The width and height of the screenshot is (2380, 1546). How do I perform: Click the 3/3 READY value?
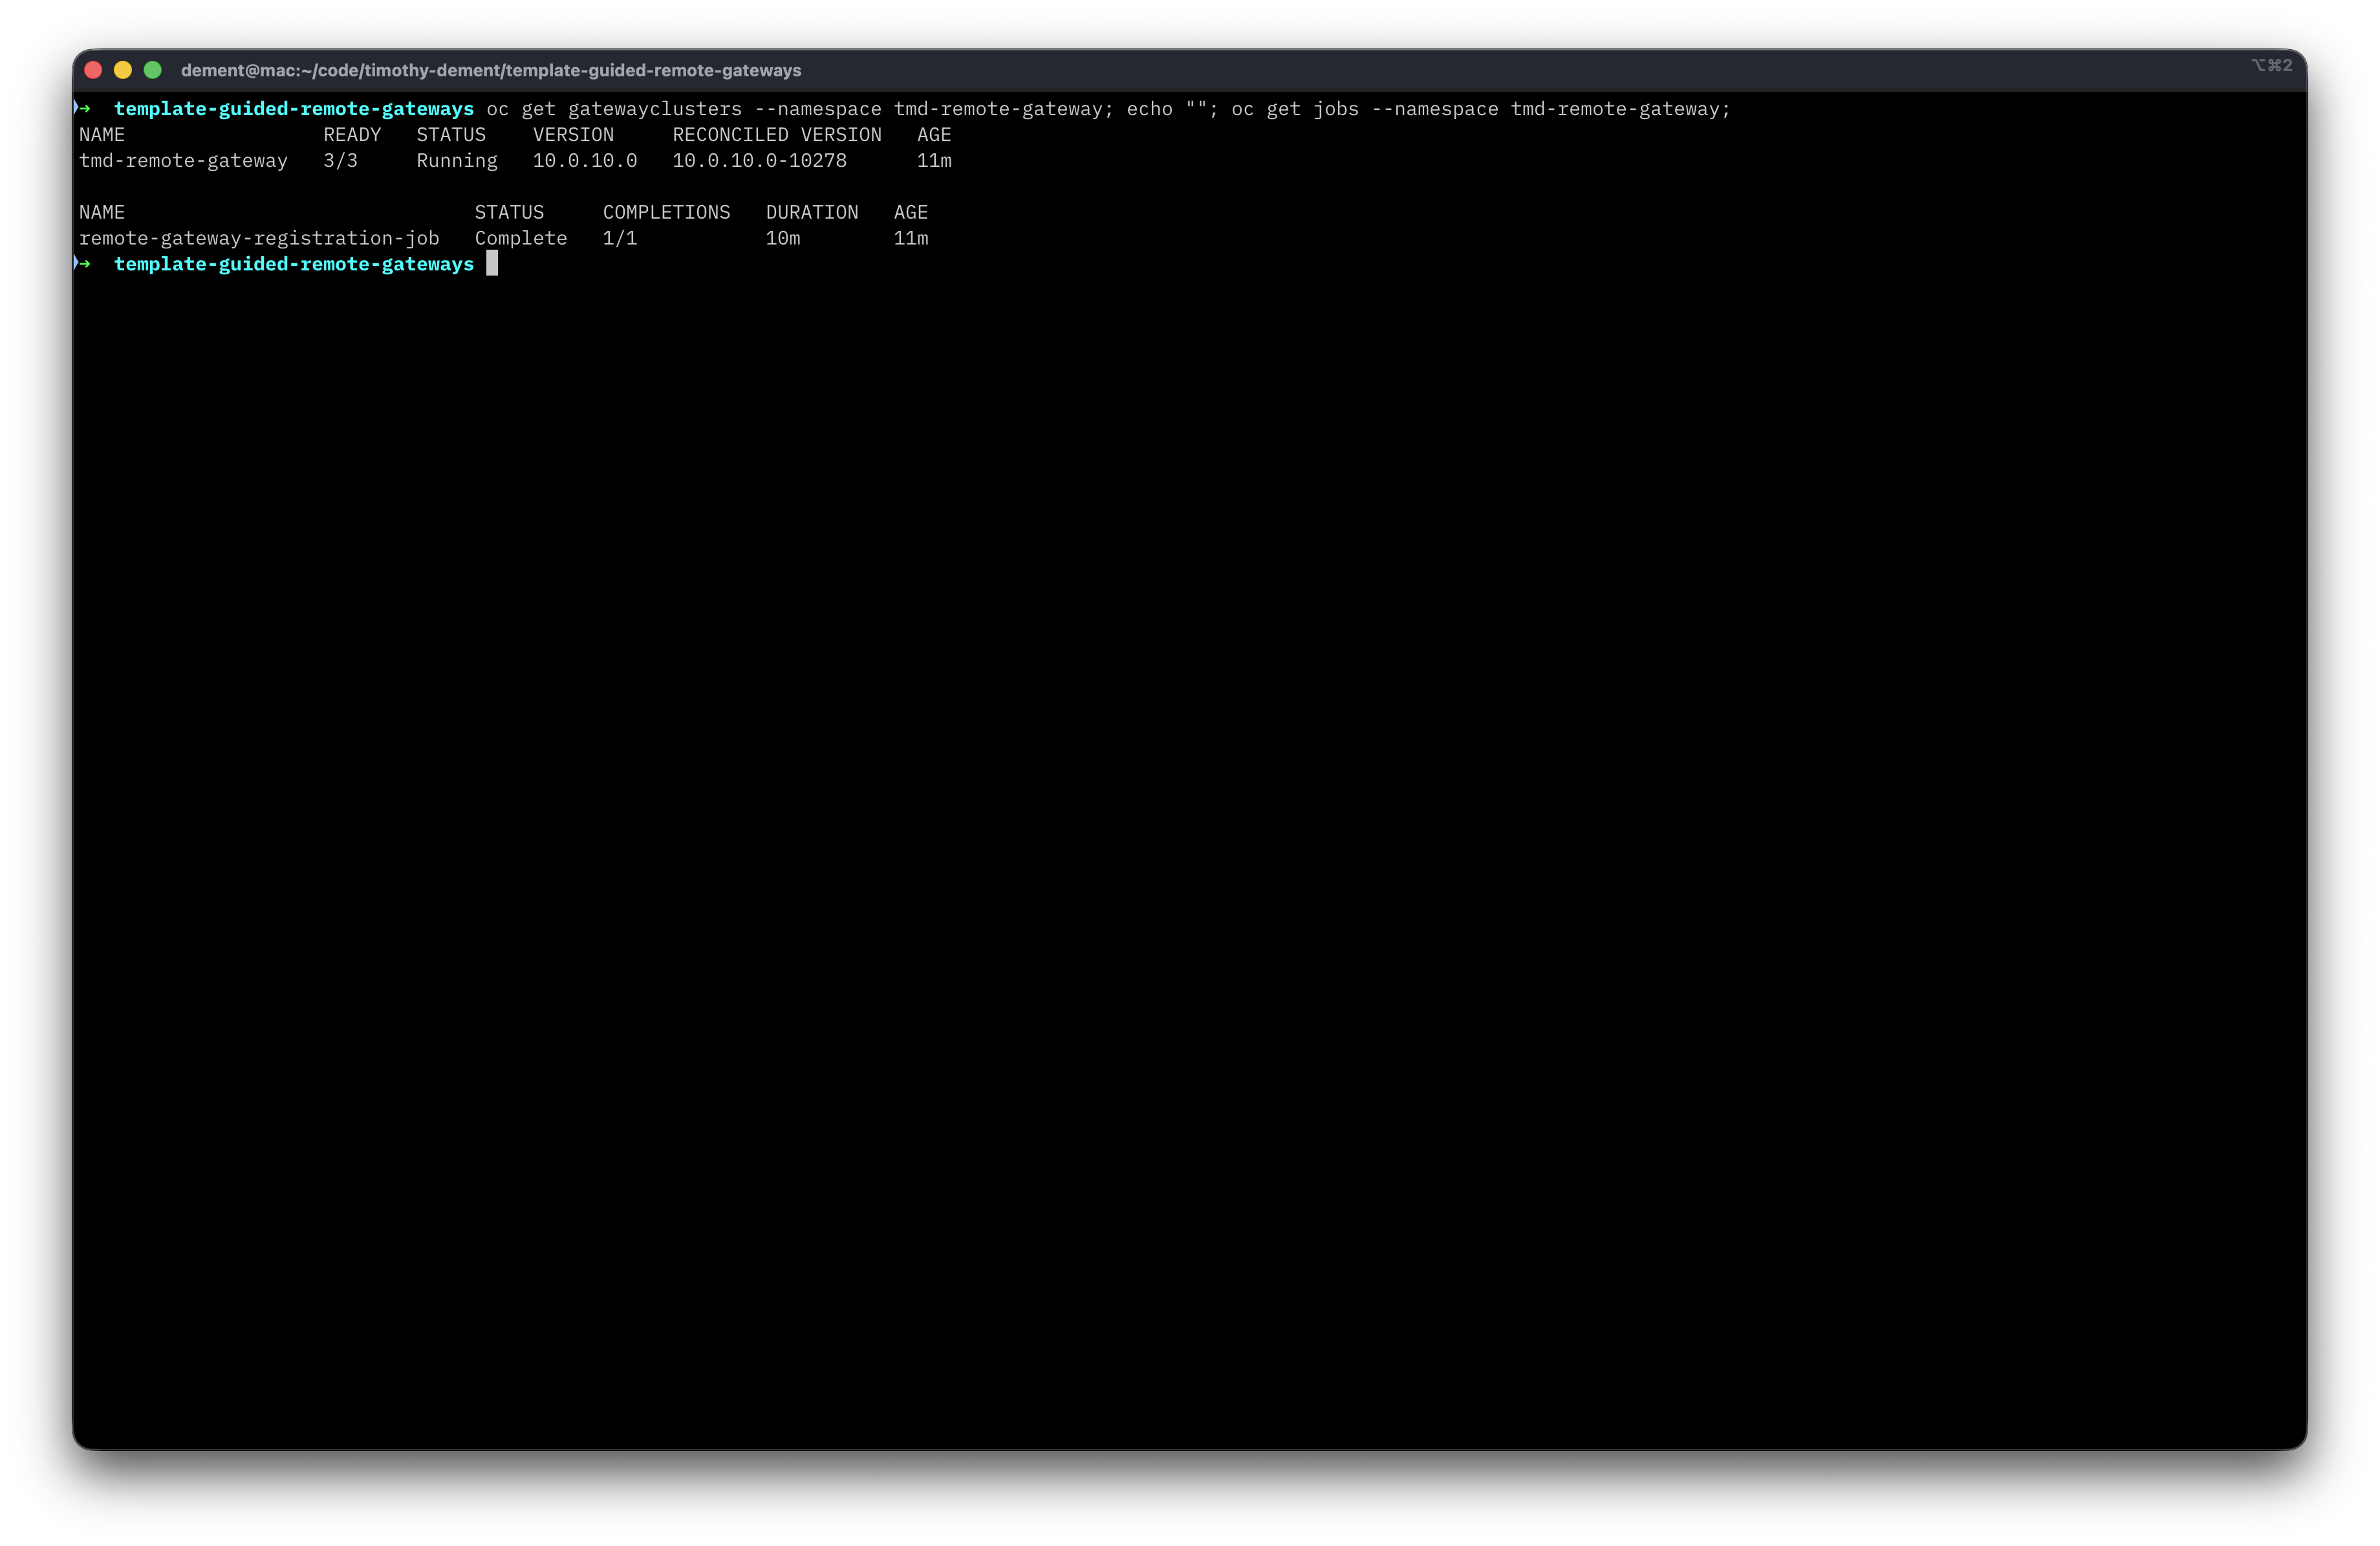(340, 160)
